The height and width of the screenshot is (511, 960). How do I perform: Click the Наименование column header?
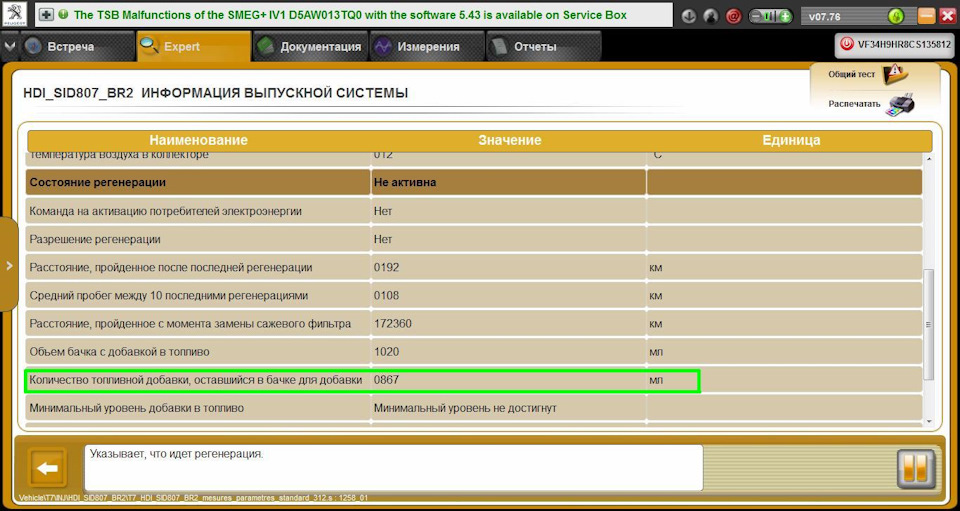198,140
